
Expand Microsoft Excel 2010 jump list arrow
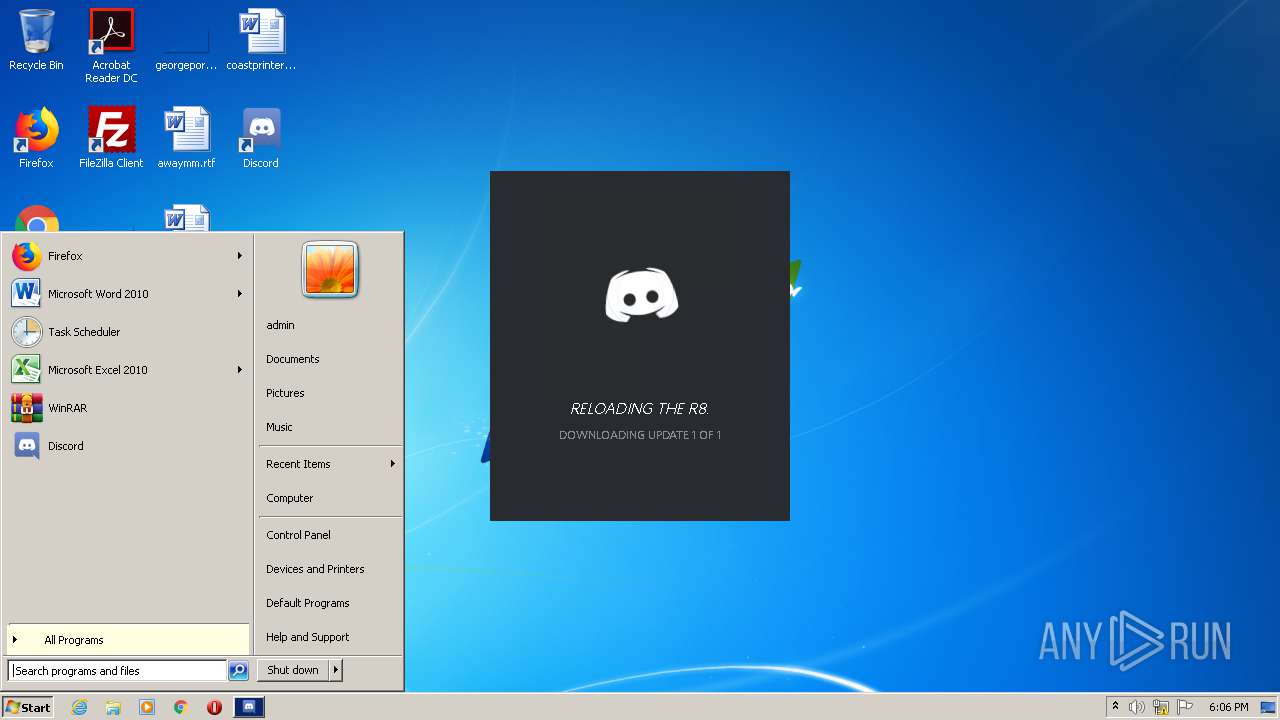[240, 370]
